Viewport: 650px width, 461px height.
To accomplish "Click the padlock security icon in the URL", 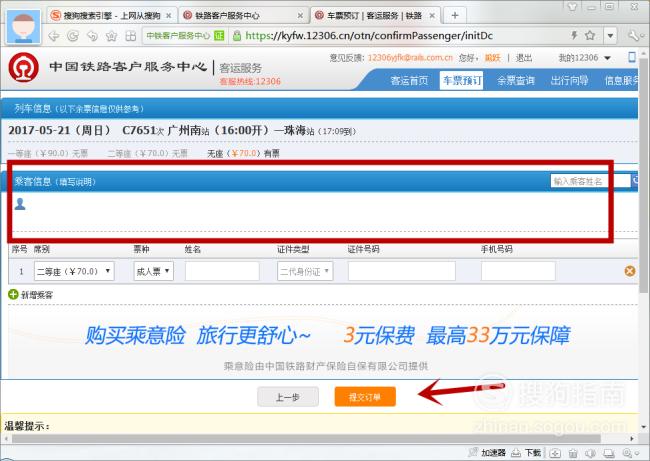I will pyautogui.click(x=237, y=36).
